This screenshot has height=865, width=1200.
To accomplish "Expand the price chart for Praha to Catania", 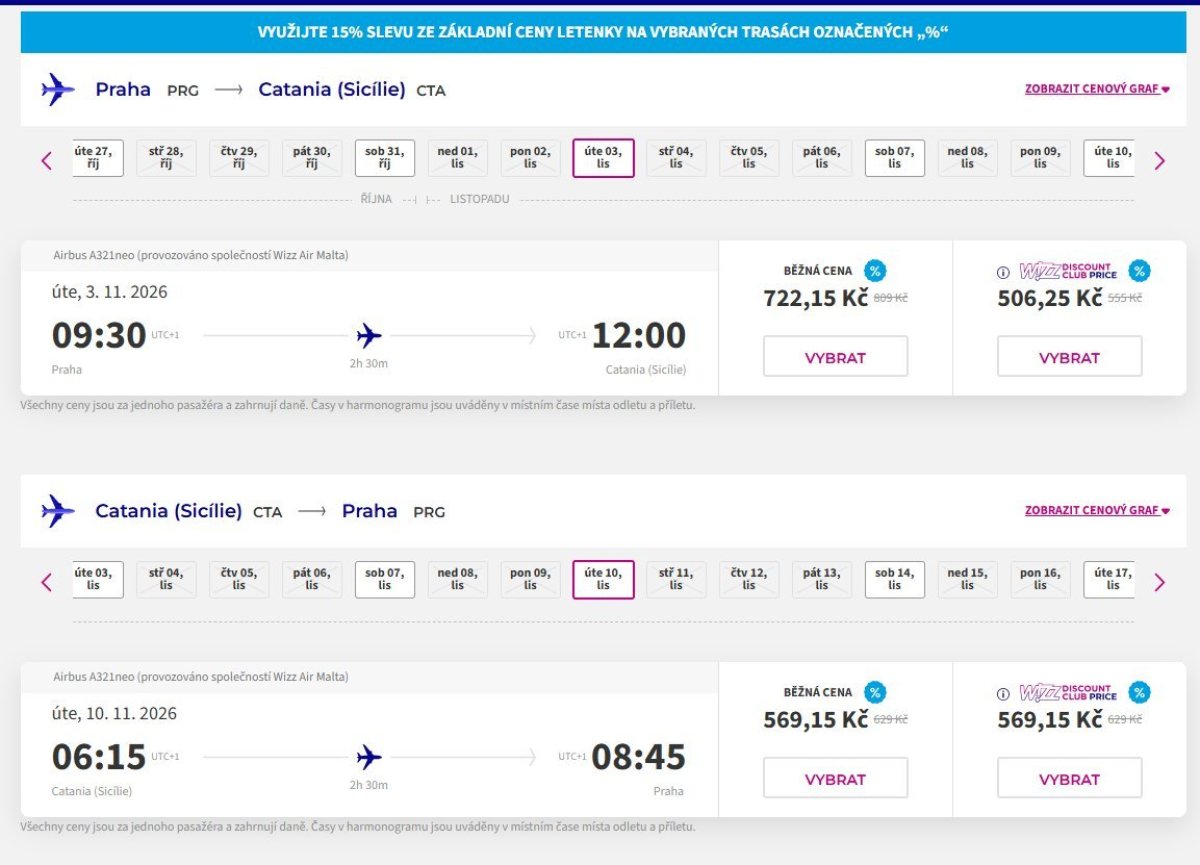I will 1097,89.
